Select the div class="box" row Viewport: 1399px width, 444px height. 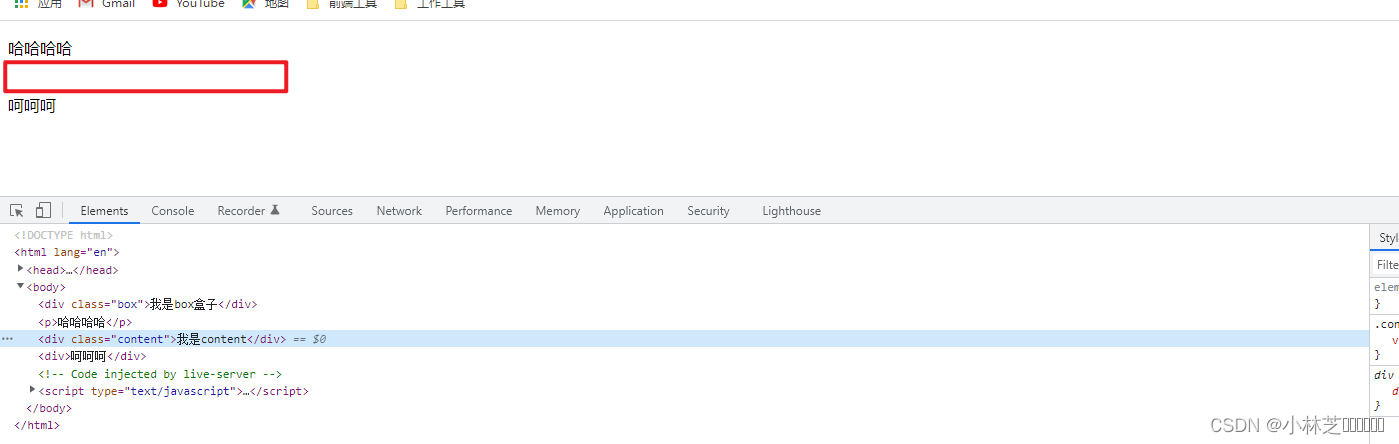tap(148, 304)
